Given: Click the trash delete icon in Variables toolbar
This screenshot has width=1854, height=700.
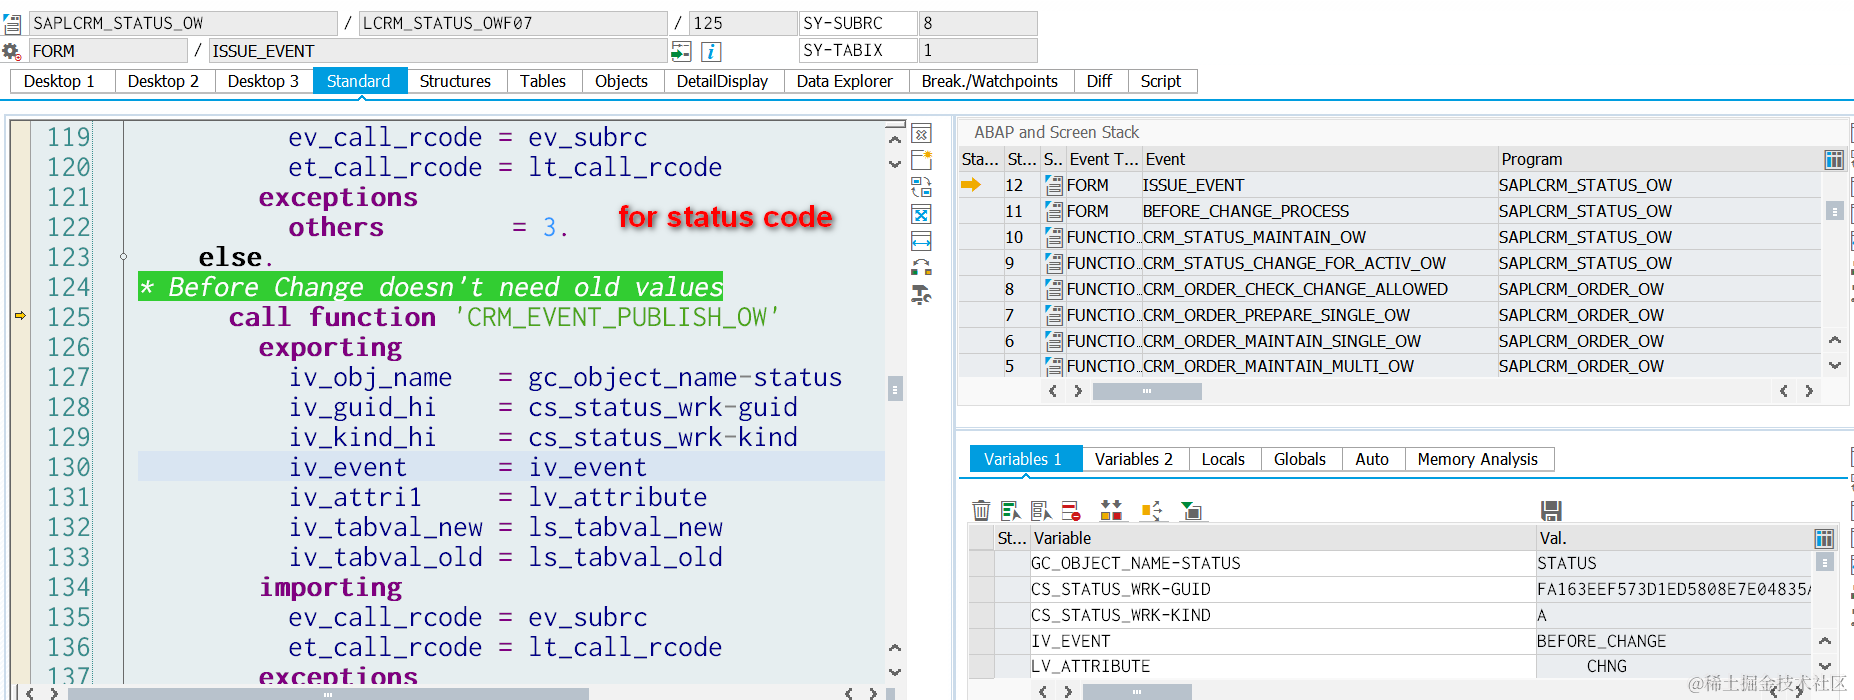Looking at the screenshot, I should point(981,511).
